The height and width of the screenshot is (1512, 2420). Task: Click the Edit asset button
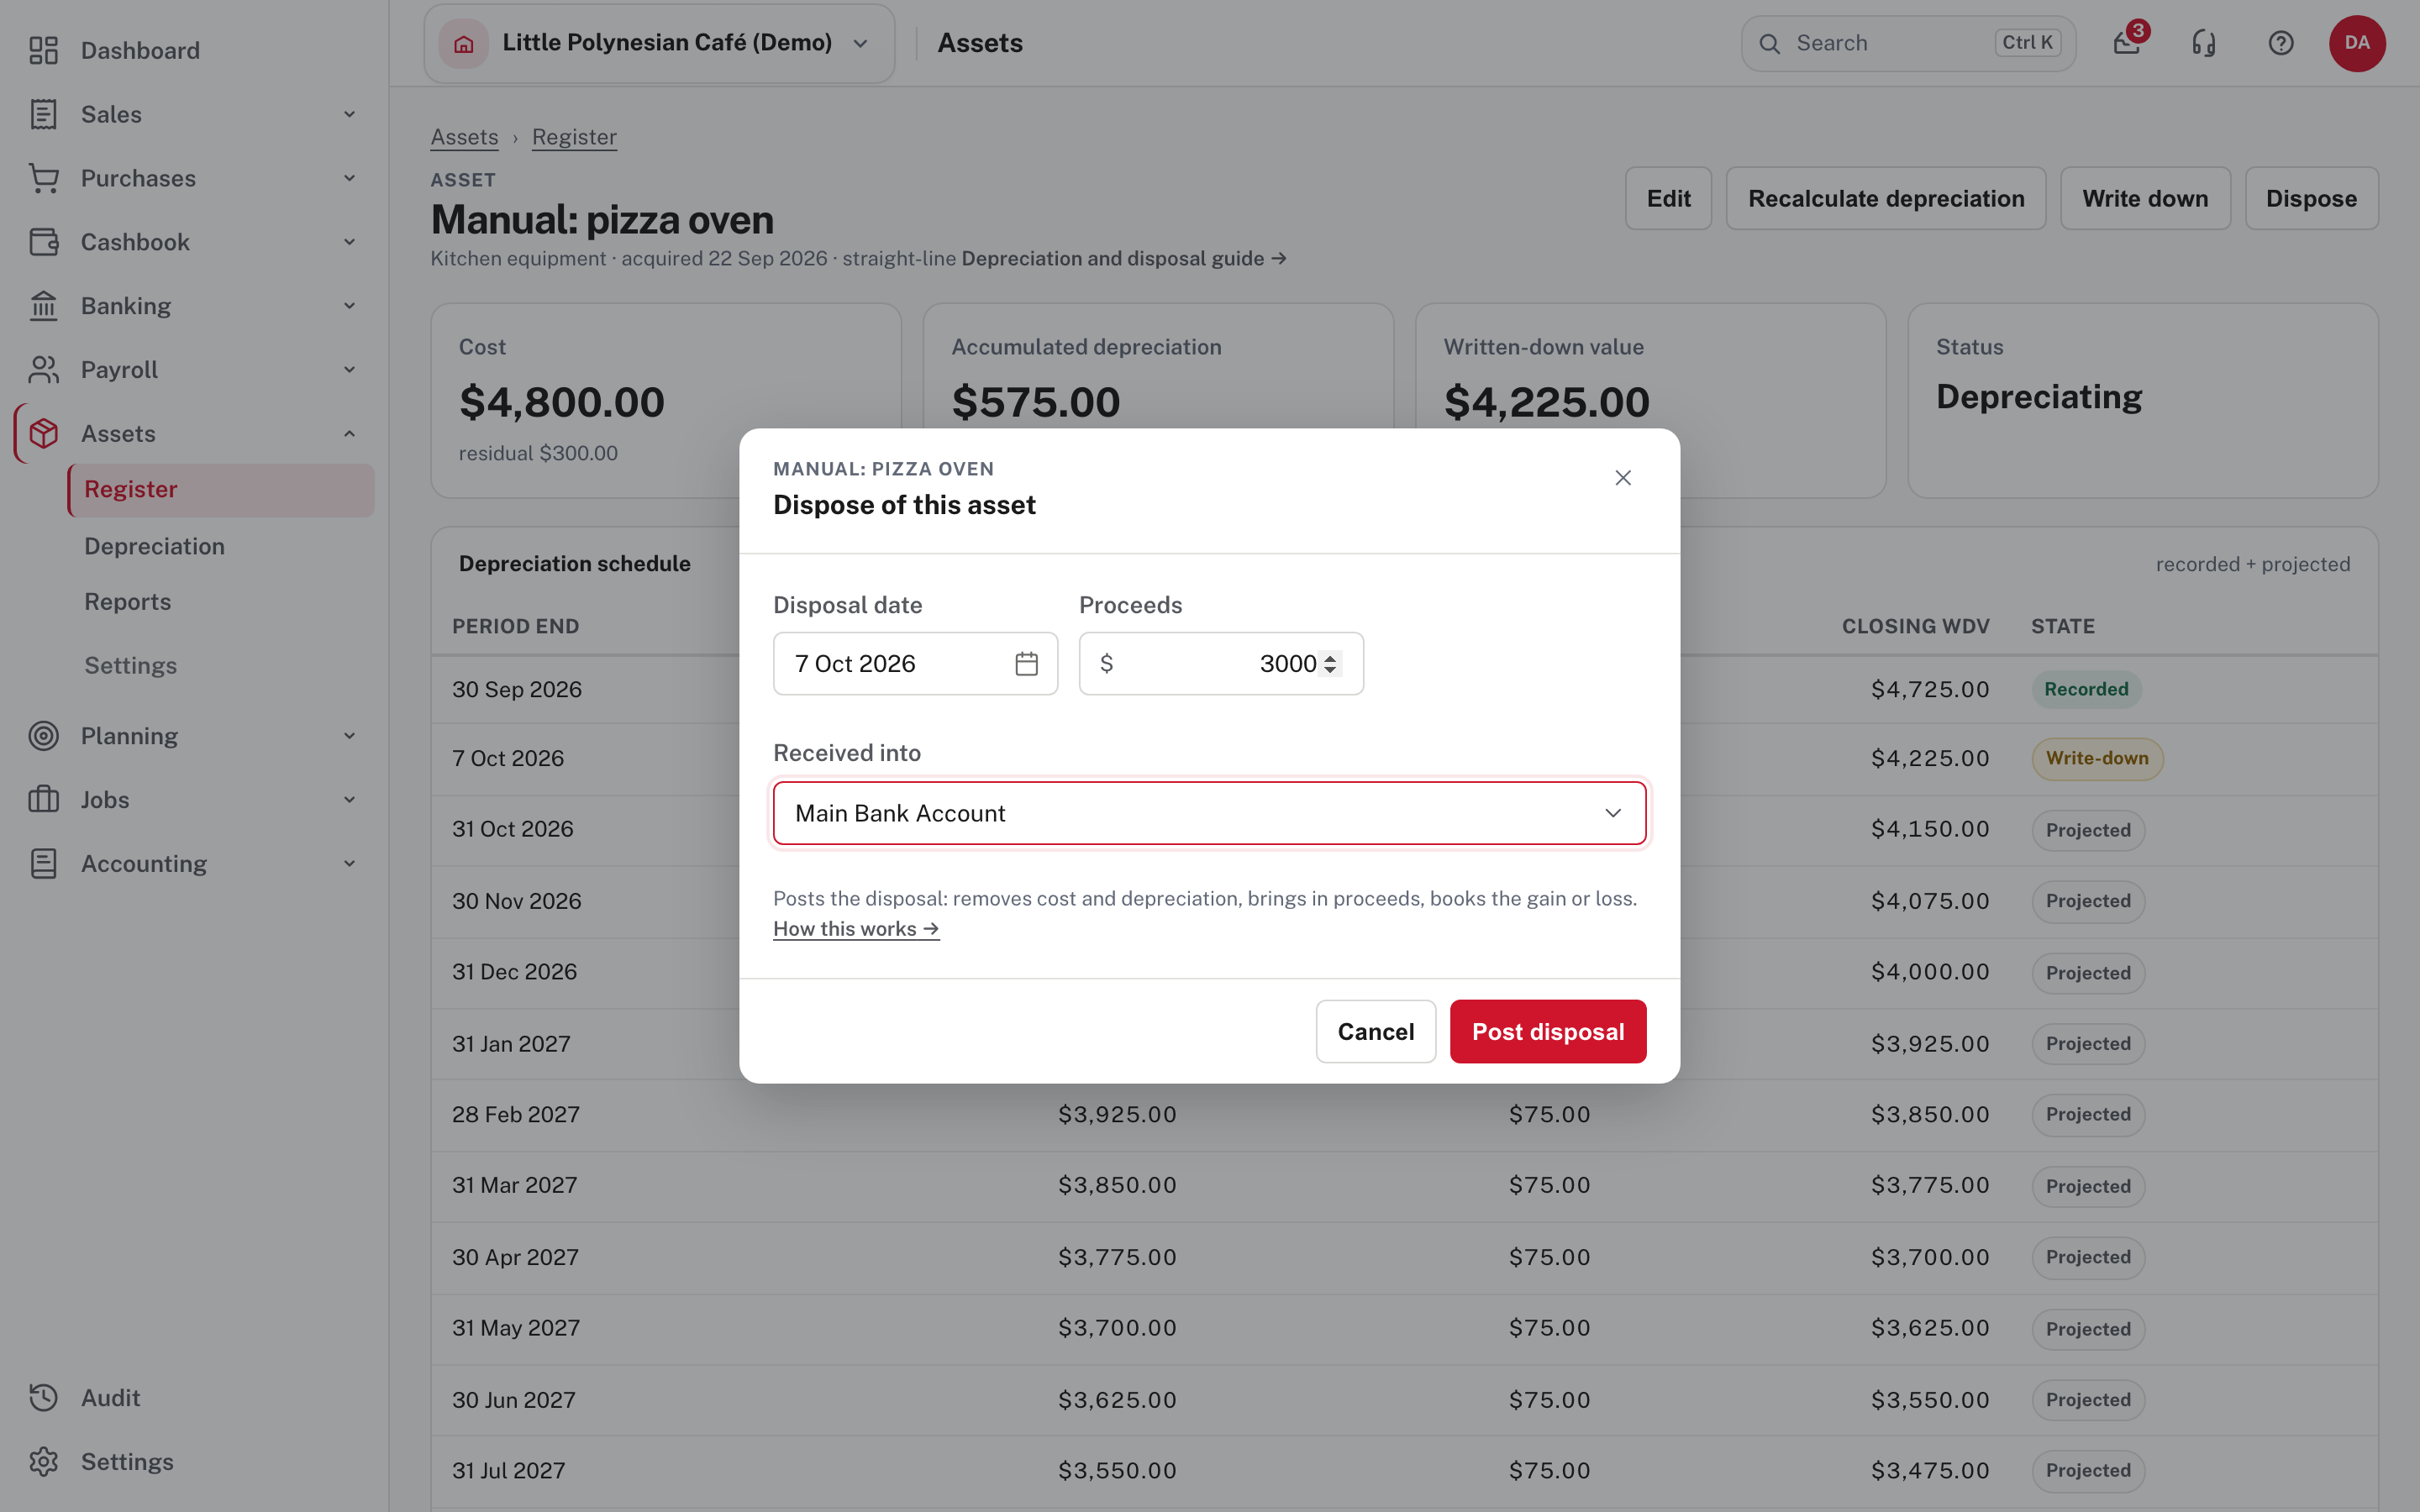coord(1668,198)
